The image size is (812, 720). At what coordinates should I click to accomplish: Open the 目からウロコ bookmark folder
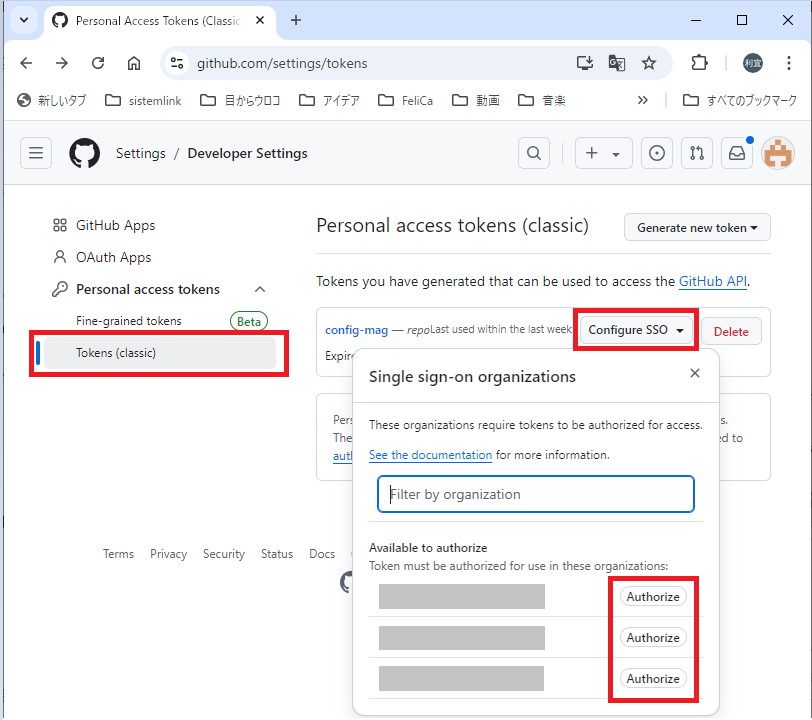pyautogui.click(x=240, y=100)
